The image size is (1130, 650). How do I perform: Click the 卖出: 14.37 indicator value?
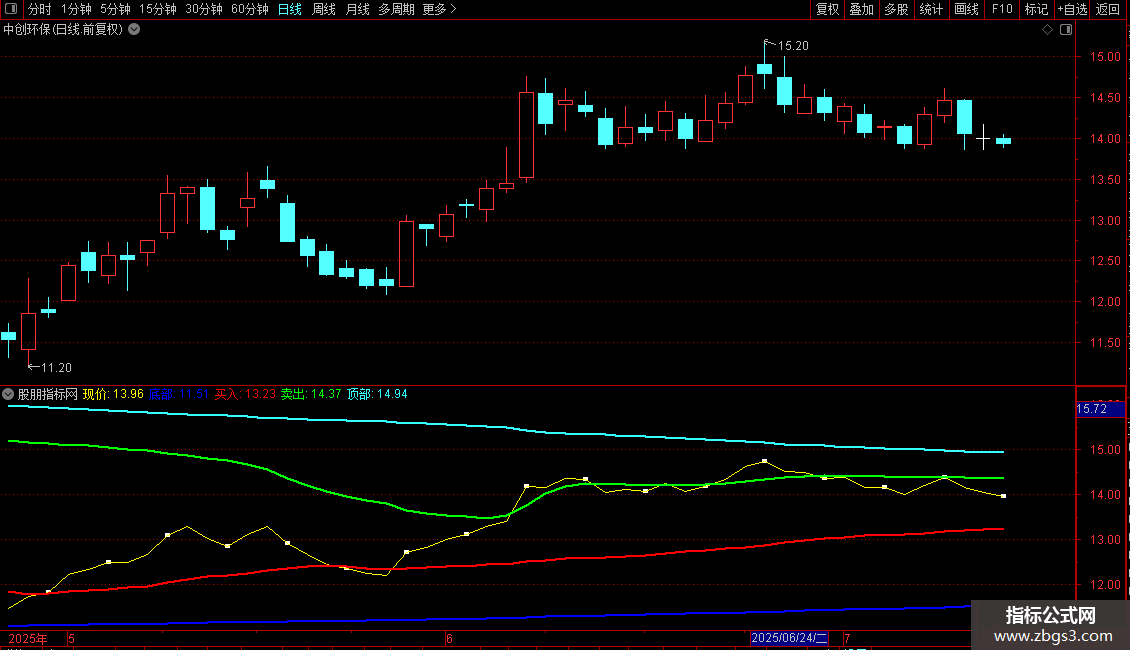pyautogui.click(x=311, y=394)
